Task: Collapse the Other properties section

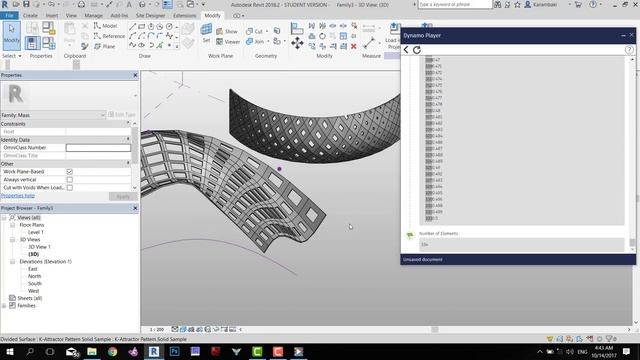Action: point(128,164)
